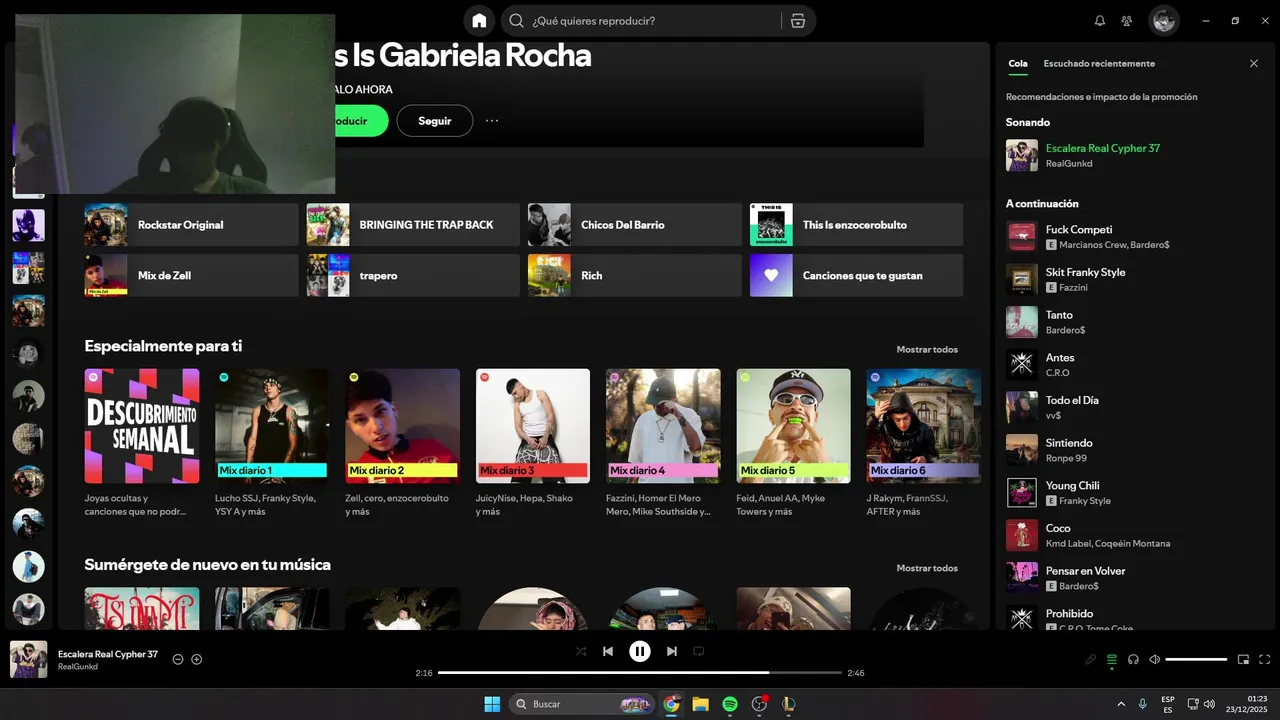Viewport: 1280px width, 720px height.
Task: Play Fuck Competi from the queue
Action: pyautogui.click(x=1136, y=237)
